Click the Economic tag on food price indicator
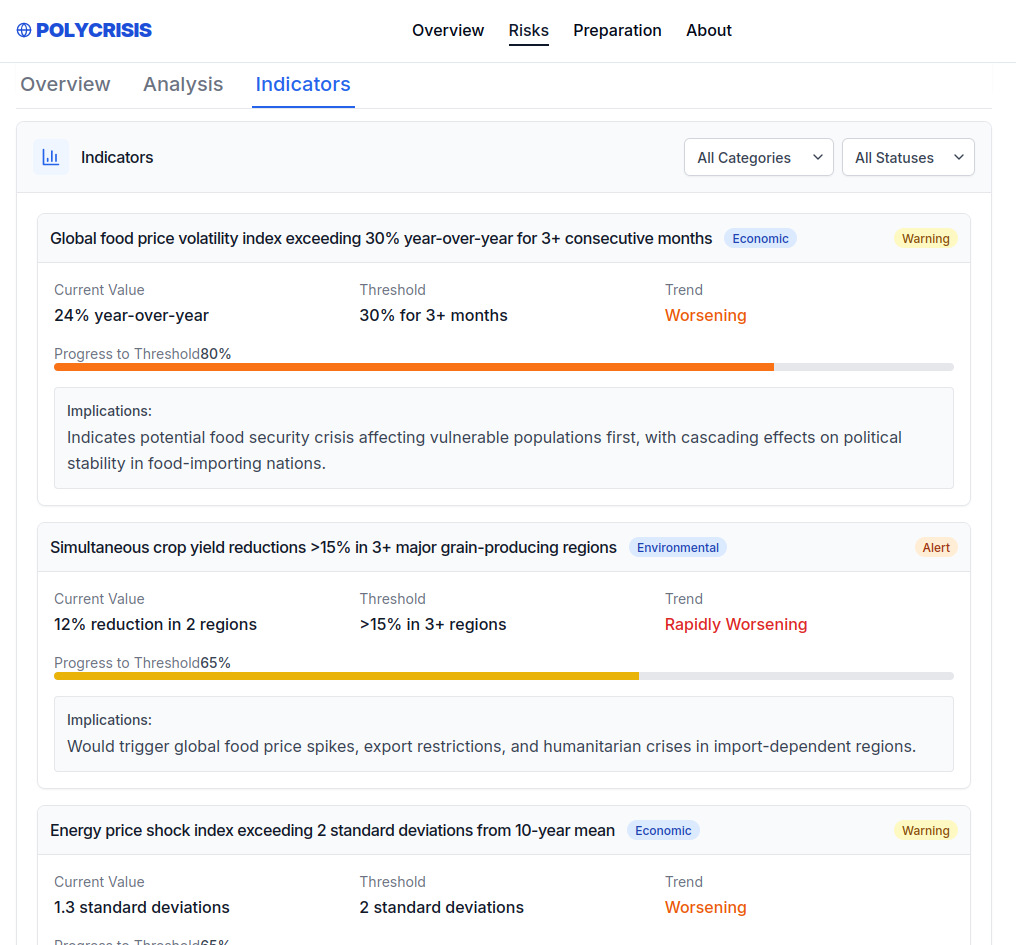The image size is (1016, 945). pos(760,238)
